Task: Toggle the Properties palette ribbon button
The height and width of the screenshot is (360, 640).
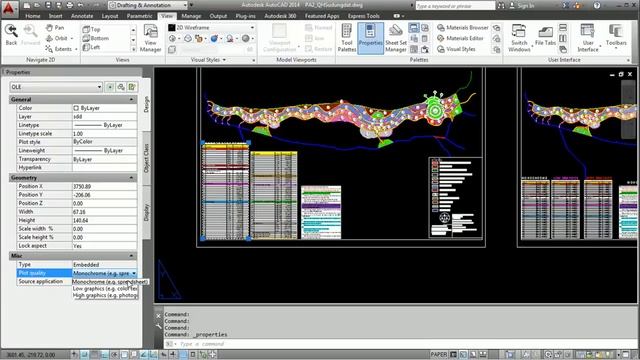Action: coord(370,38)
